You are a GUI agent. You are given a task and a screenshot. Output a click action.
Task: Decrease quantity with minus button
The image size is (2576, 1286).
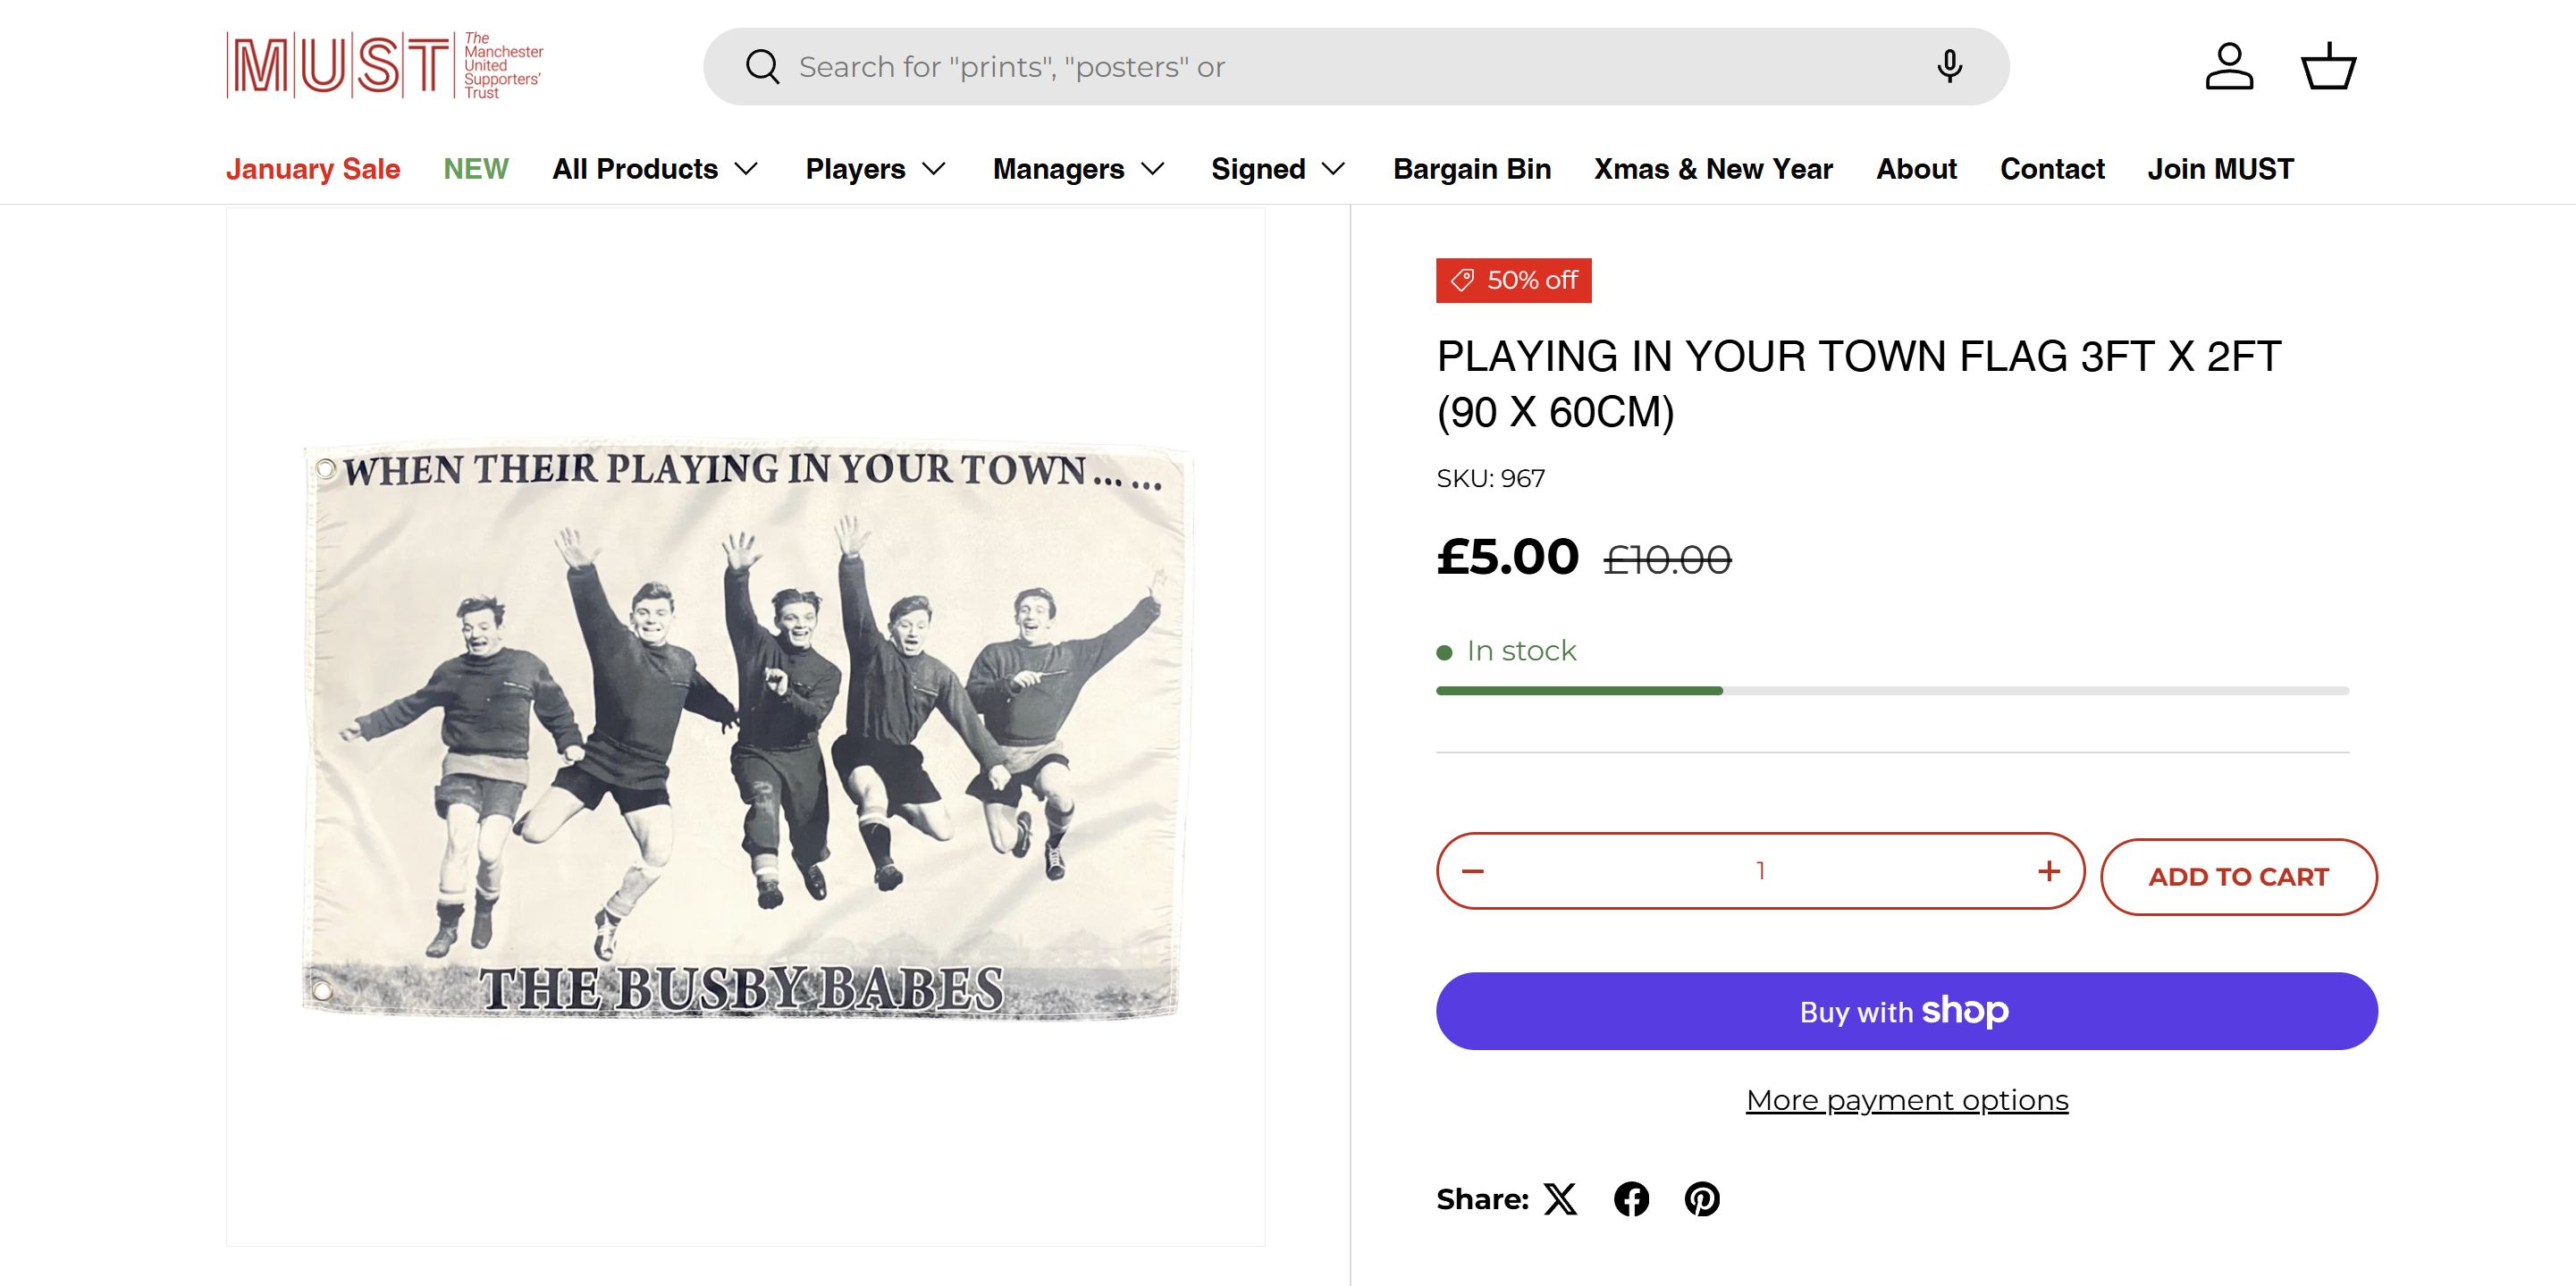click(1473, 872)
